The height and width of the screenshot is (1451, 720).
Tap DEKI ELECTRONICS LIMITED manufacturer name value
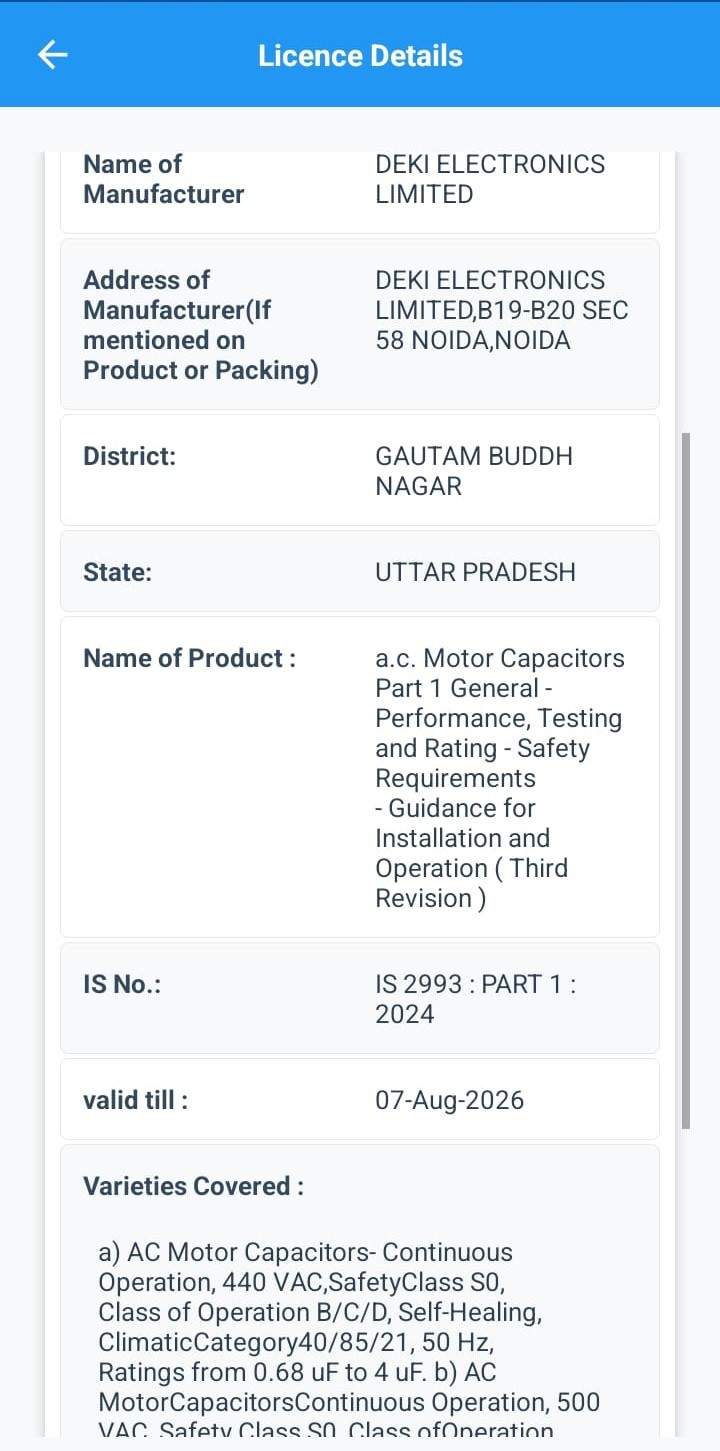490,179
